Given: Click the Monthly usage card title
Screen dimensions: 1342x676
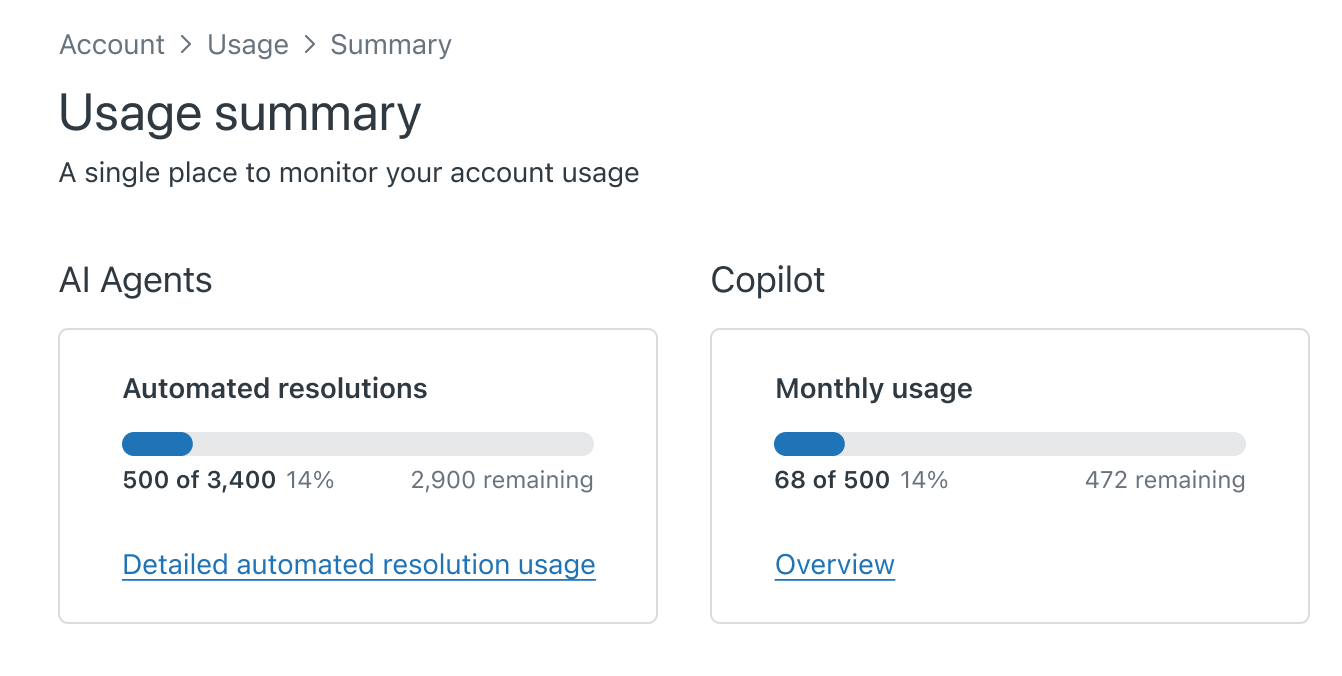Looking at the screenshot, I should tap(874, 389).
